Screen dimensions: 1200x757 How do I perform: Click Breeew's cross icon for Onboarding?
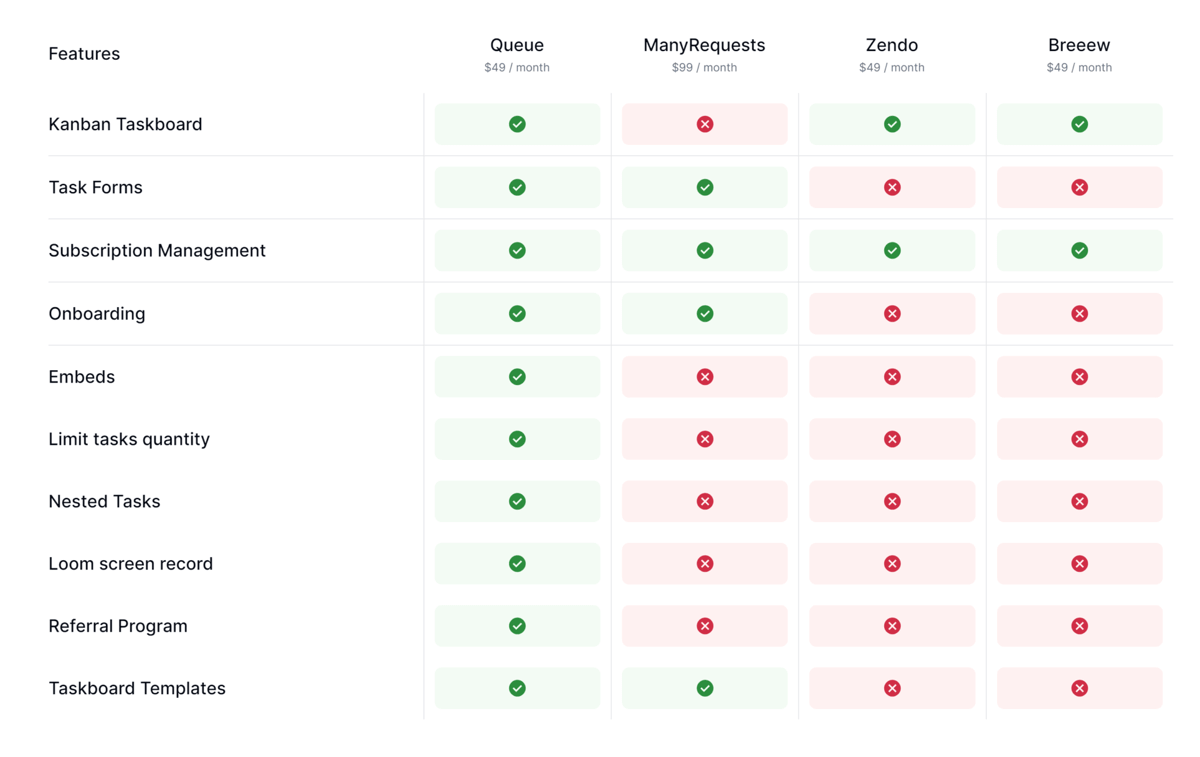click(1080, 313)
